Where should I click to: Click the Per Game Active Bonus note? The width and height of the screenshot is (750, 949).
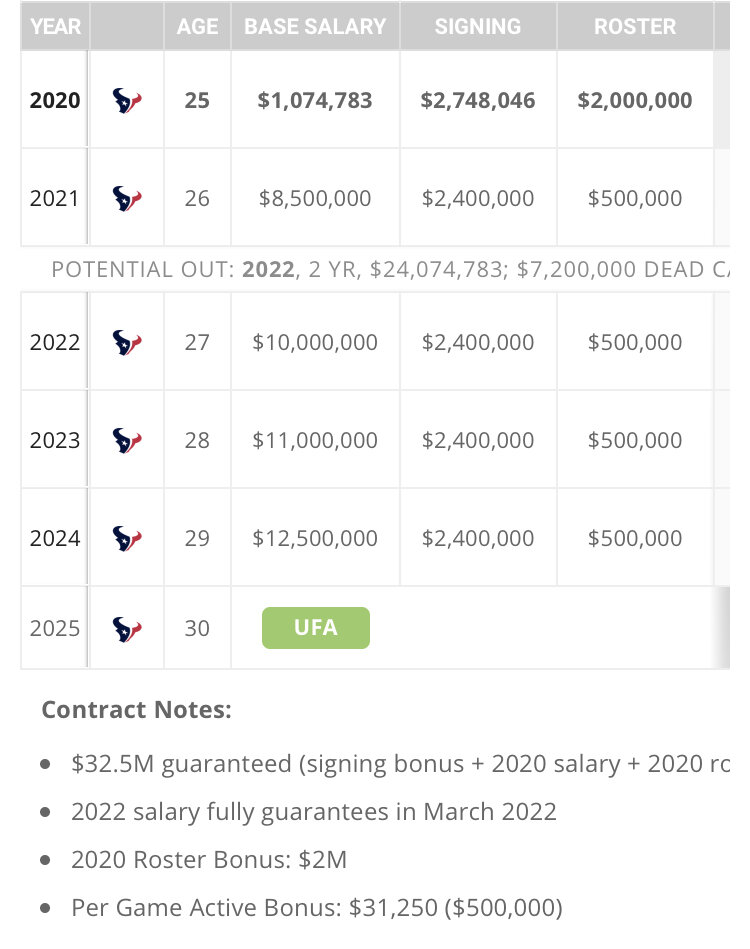316,908
